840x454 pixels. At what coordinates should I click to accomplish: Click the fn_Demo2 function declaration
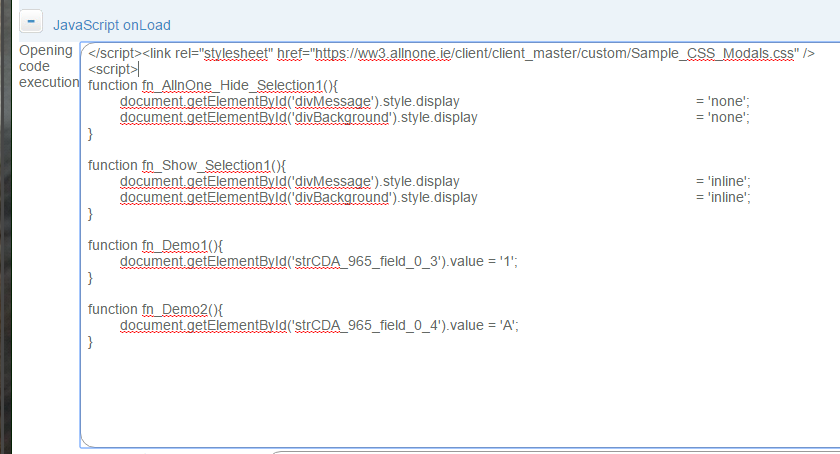155,309
